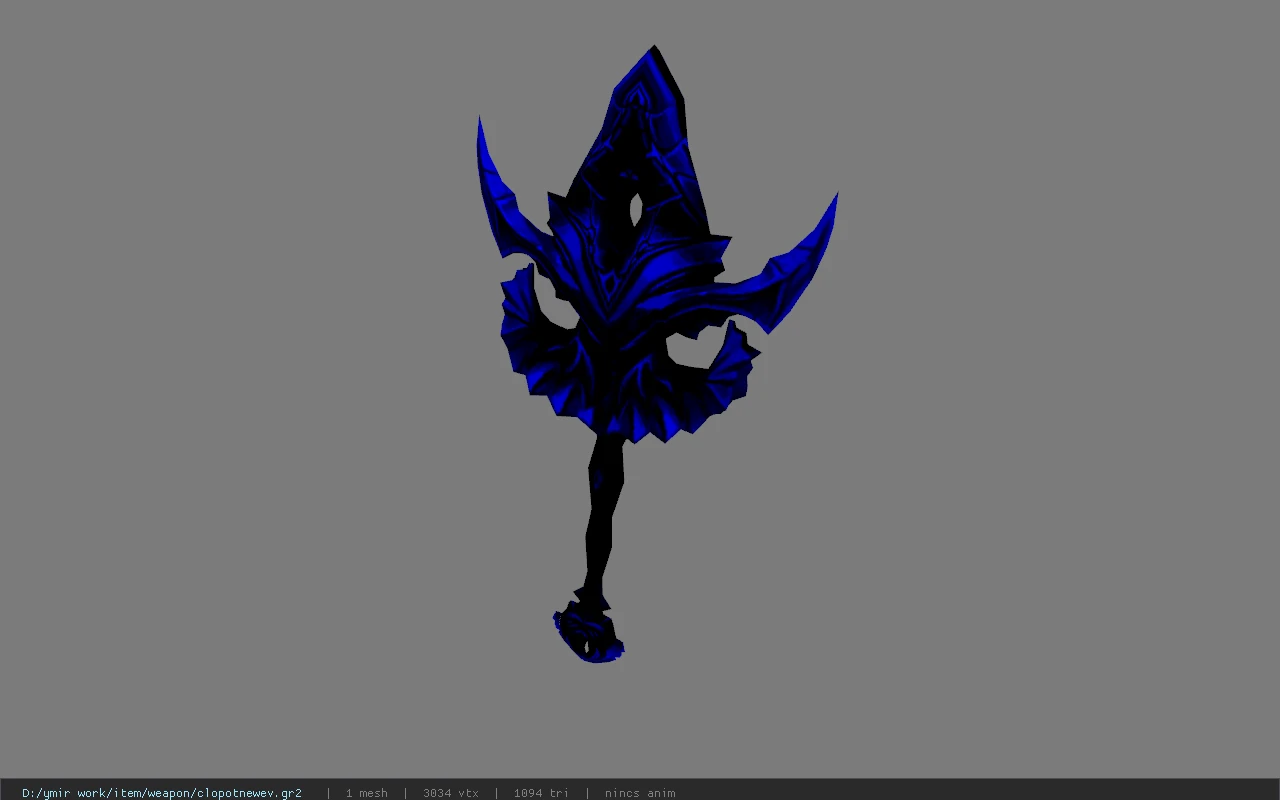Click the "1 mesh" status entry
1280x800 pixels.
367,793
